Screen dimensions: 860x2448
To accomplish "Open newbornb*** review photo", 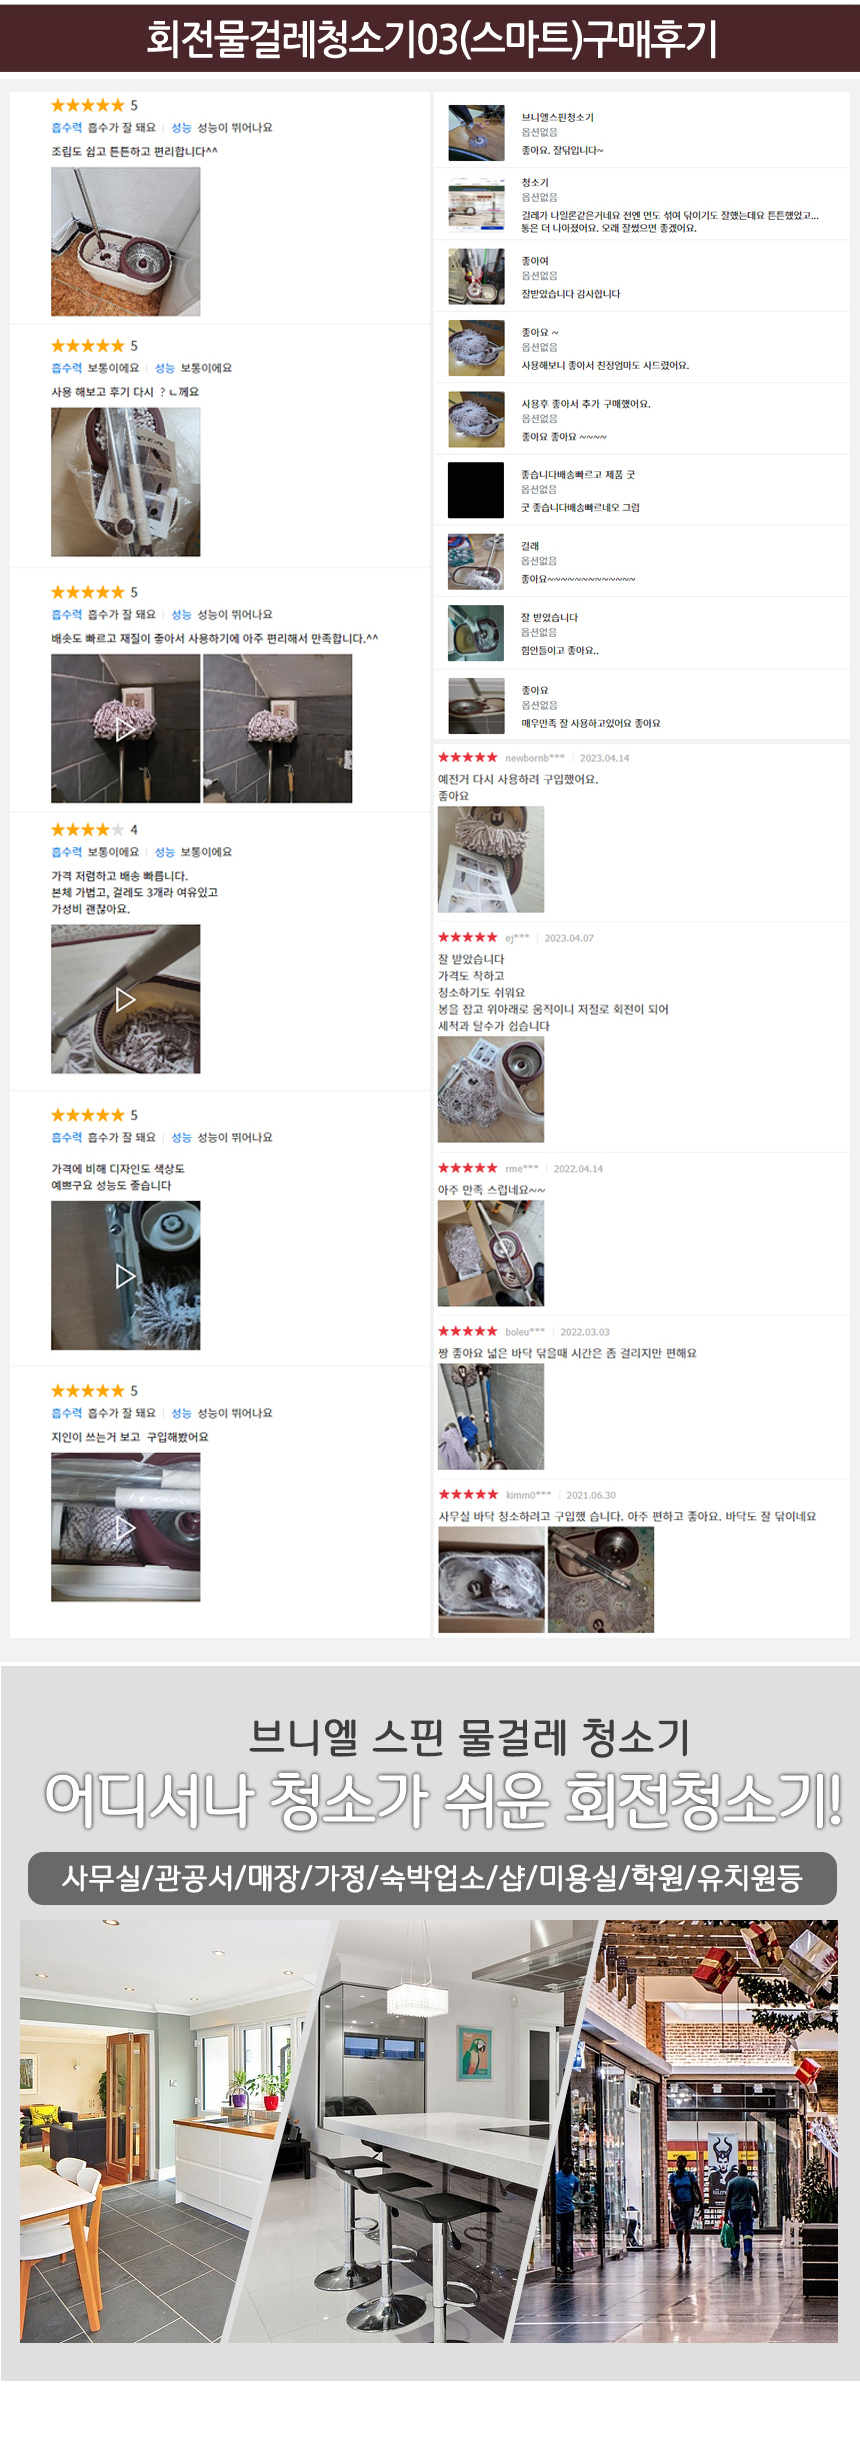I will click(x=491, y=860).
